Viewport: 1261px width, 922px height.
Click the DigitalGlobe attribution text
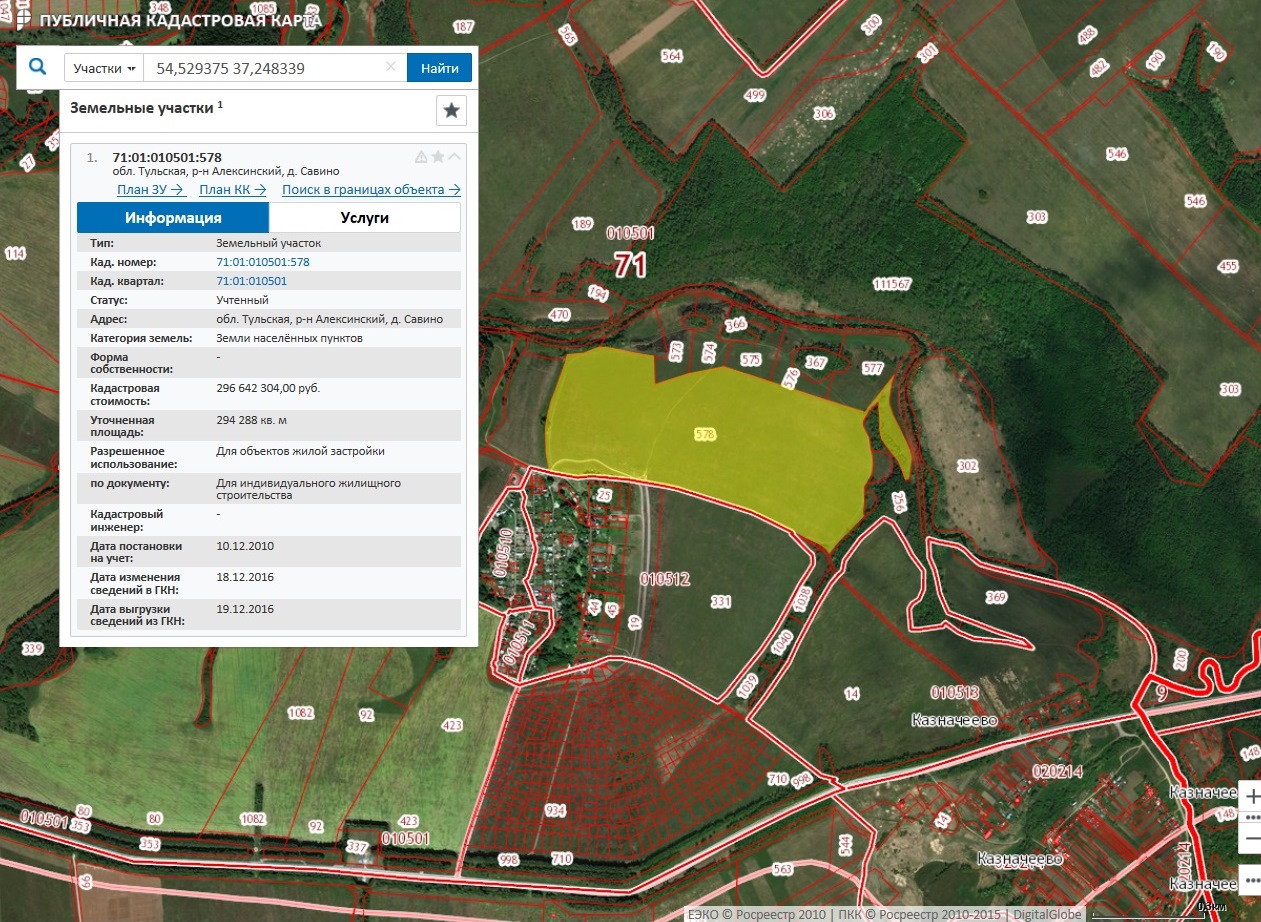1048,914
